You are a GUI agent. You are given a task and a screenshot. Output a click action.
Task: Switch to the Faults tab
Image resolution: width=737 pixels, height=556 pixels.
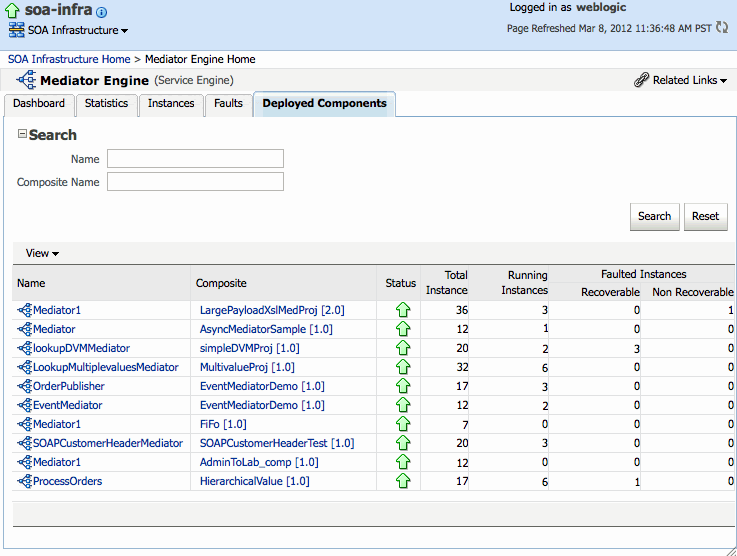click(228, 103)
